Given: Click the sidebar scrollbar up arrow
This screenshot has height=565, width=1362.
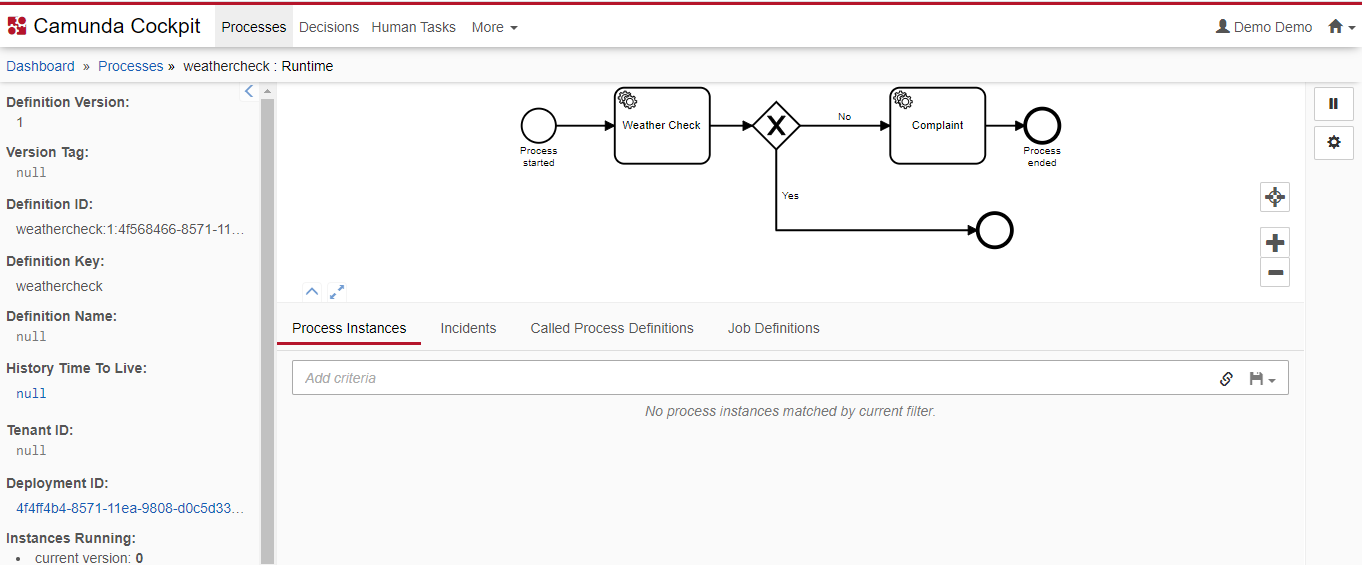Looking at the screenshot, I should pos(267,91).
